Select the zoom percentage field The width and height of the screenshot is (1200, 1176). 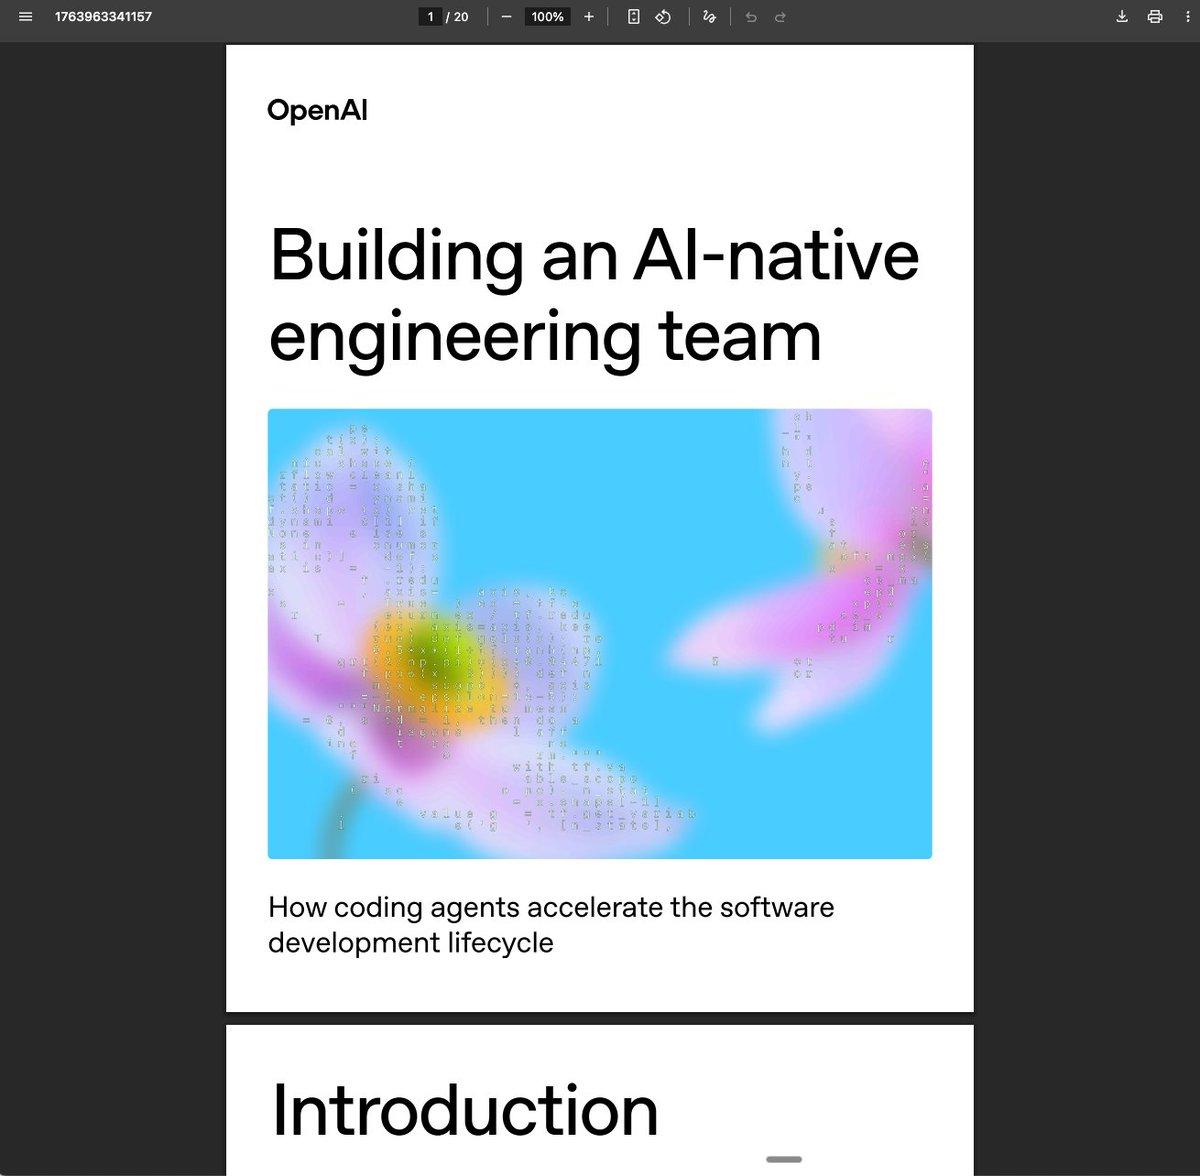coord(547,16)
